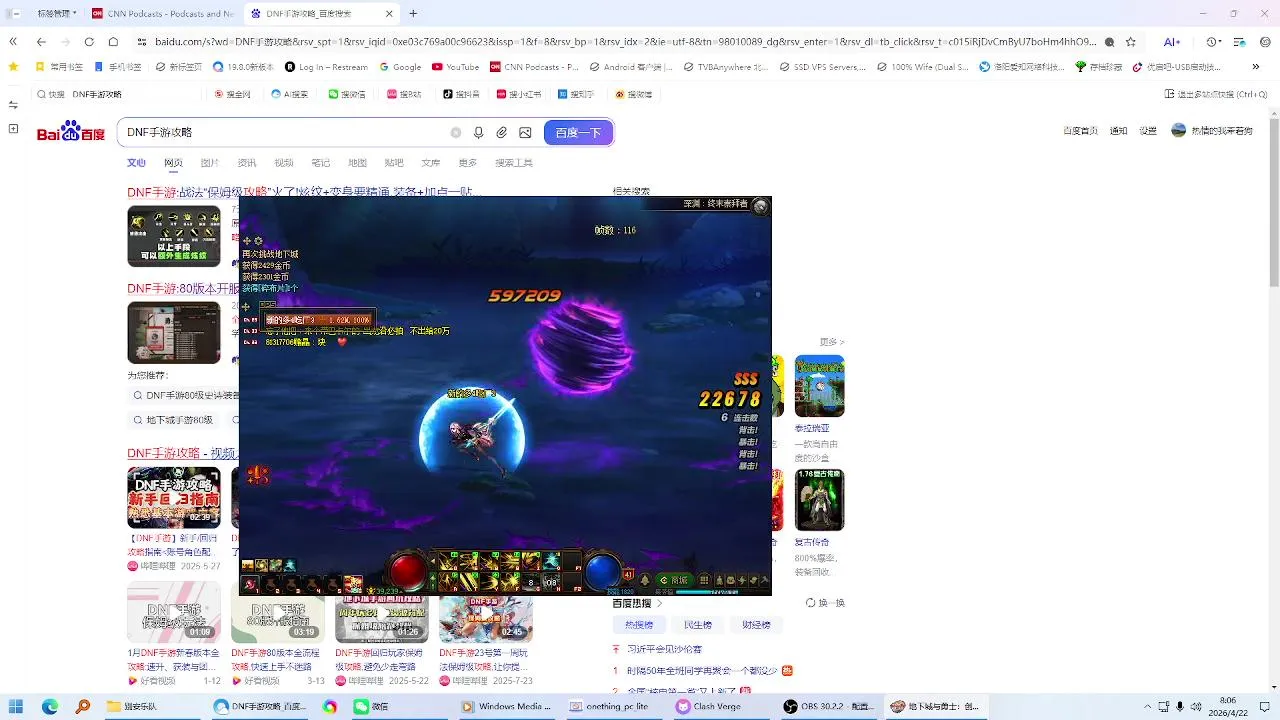Open the AI+ assistant in the browser toolbar
Screen dimensions: 1280x720
[x=1171, y=42]
